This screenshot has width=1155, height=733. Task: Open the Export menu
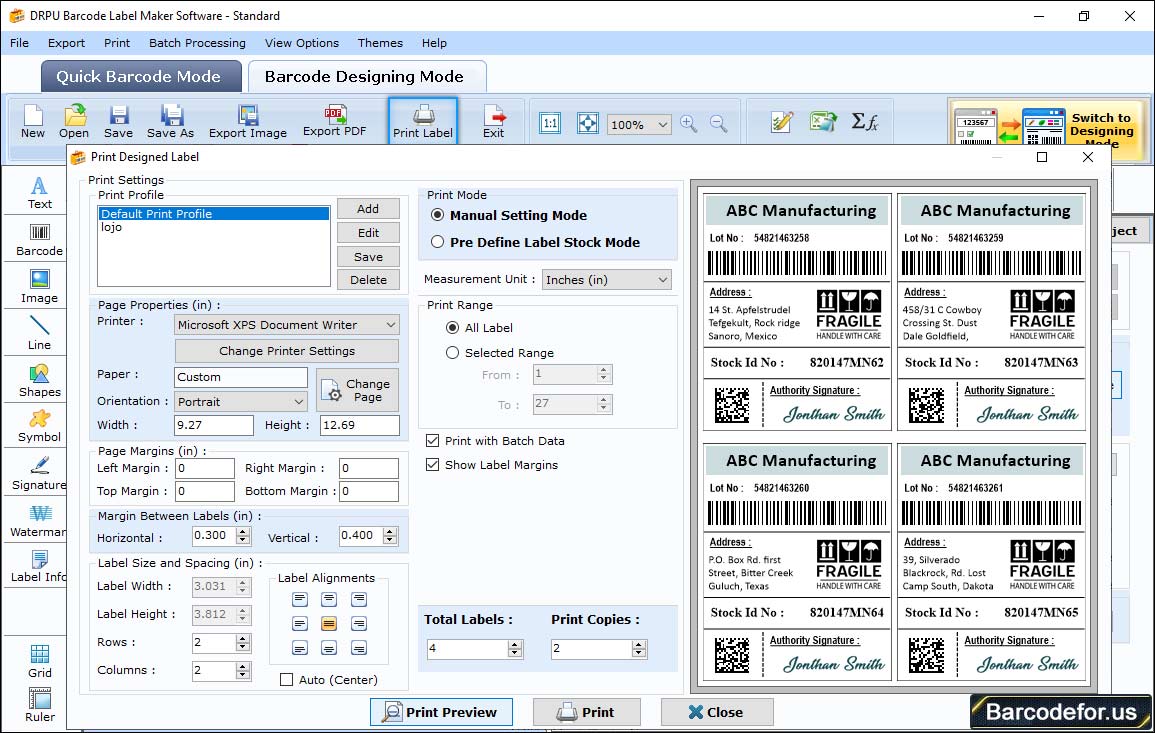tap(66, 43)
